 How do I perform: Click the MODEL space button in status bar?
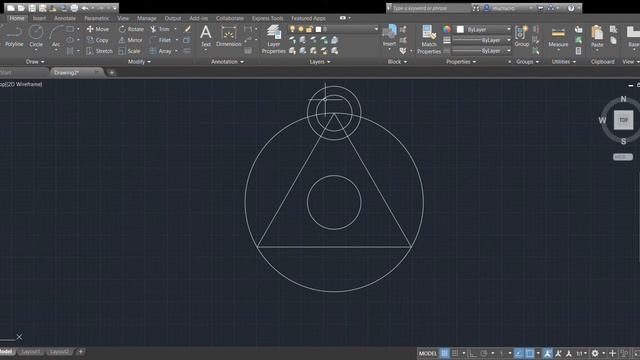[427, 353]
